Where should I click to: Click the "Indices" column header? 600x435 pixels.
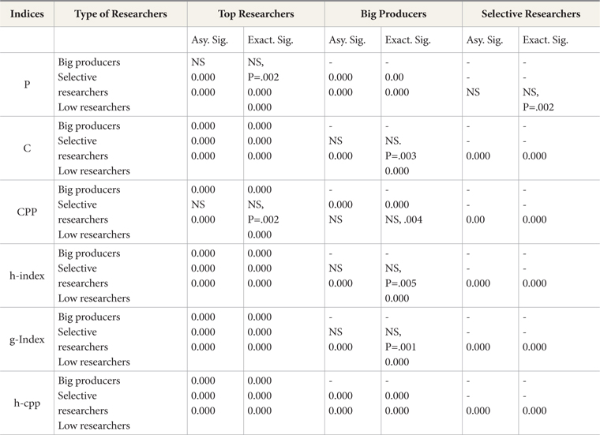point(27,15)
